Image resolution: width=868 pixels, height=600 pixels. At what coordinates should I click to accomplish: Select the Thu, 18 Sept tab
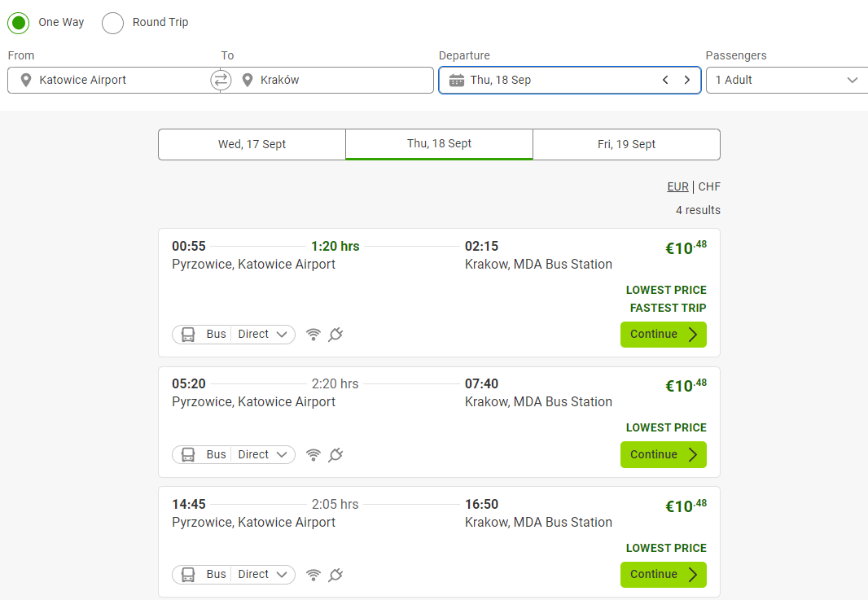tap(439, 144)
